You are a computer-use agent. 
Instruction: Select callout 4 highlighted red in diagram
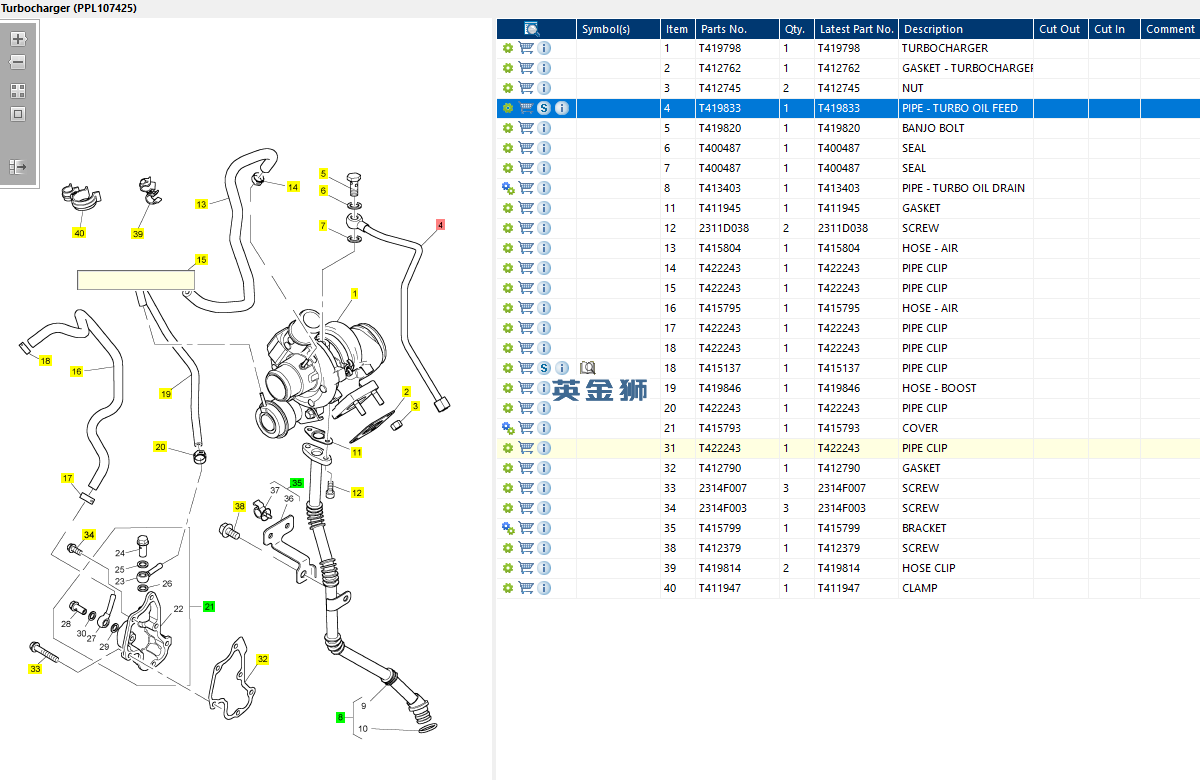coord(440,225)
